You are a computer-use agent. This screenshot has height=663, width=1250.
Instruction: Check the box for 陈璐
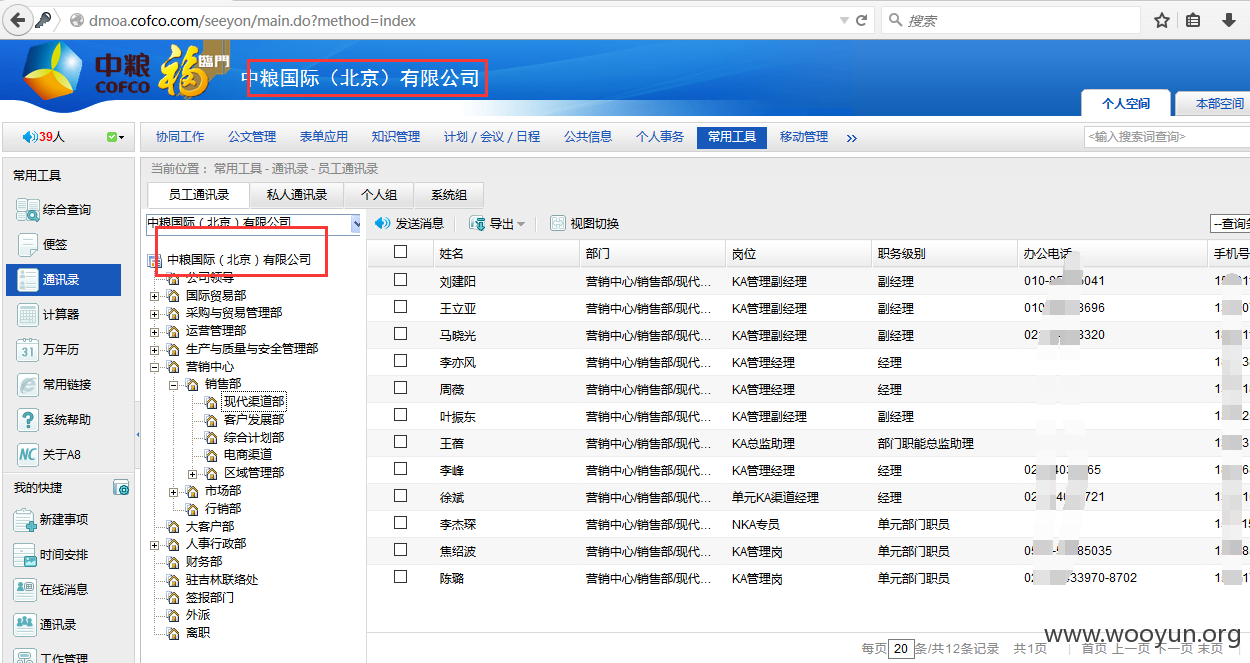pos(400,577)
